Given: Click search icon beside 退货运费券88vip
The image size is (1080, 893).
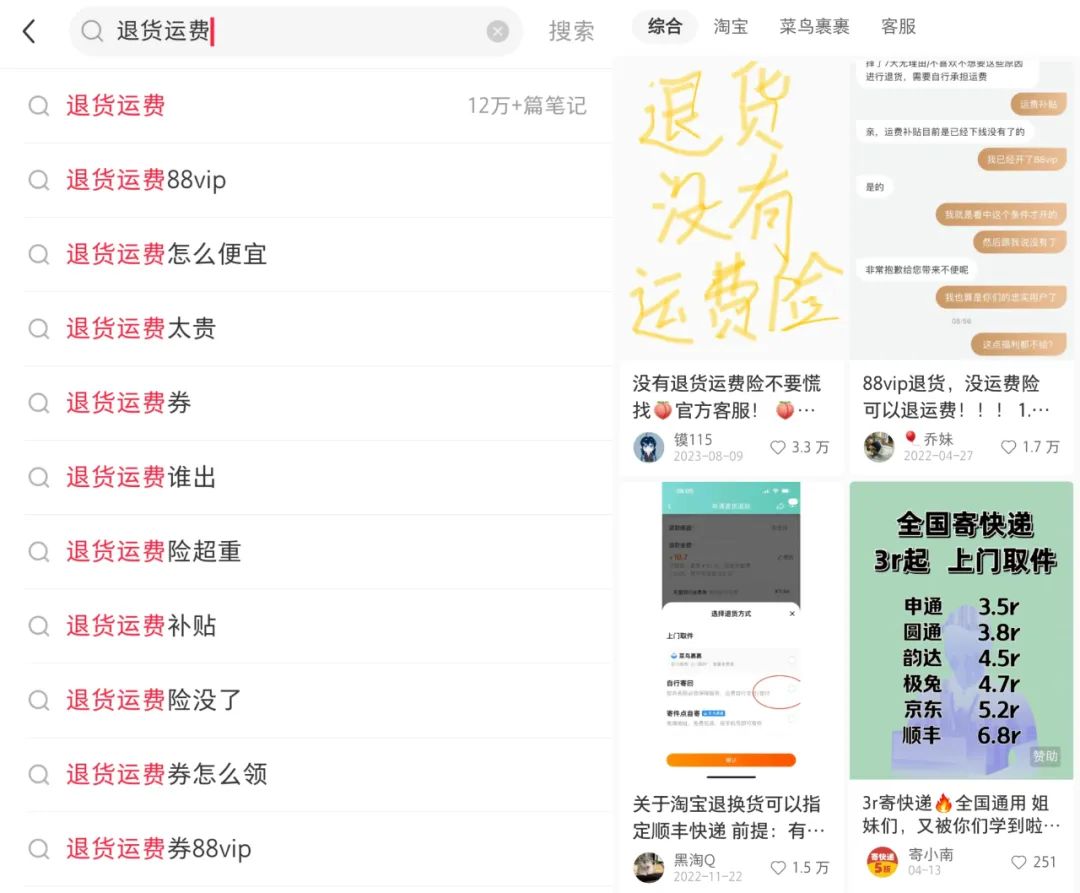Looking at the screenshot, I should coord(39,850).
